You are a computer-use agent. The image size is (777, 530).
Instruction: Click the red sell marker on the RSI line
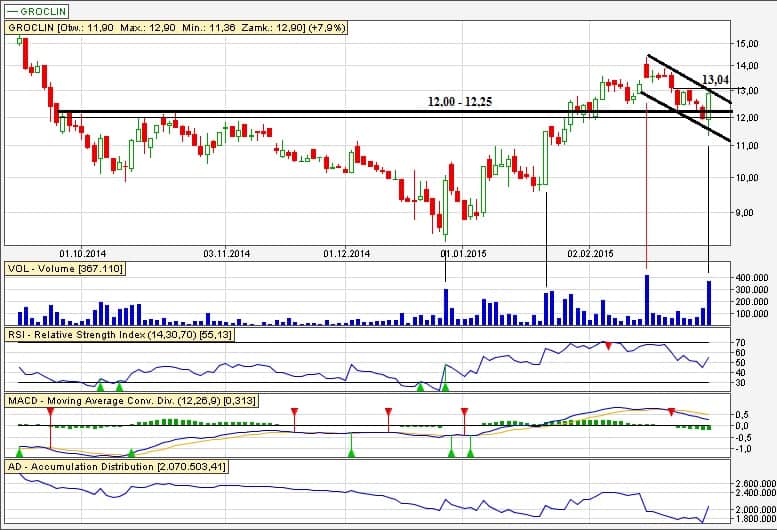pyautogui.click(x=607, y=345)
